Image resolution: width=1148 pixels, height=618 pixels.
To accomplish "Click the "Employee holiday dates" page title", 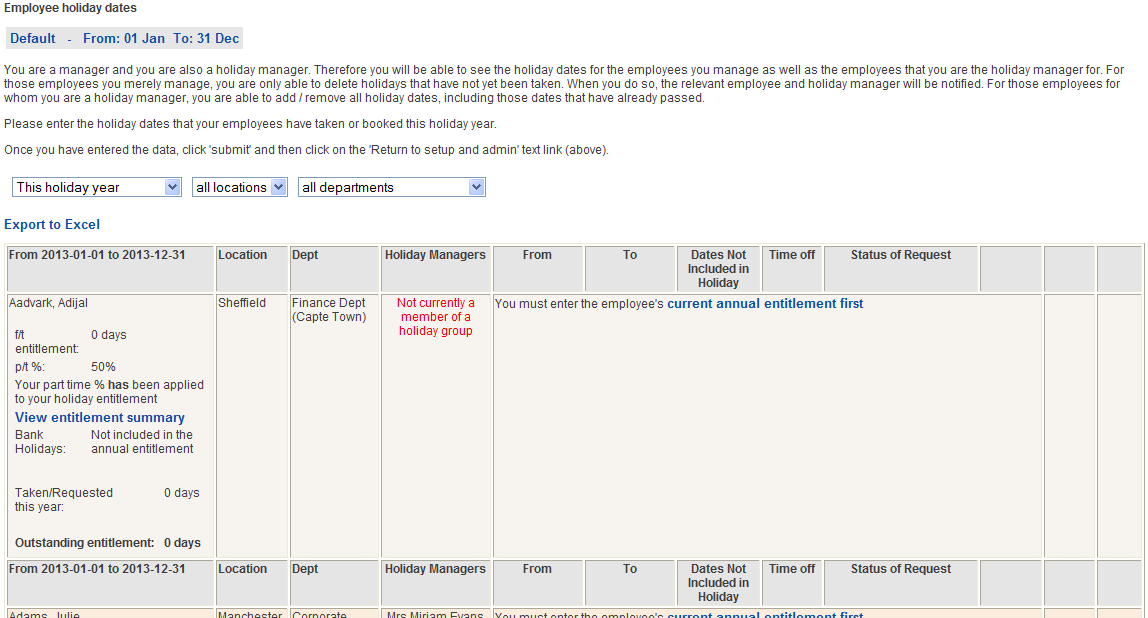I will 71,8.
